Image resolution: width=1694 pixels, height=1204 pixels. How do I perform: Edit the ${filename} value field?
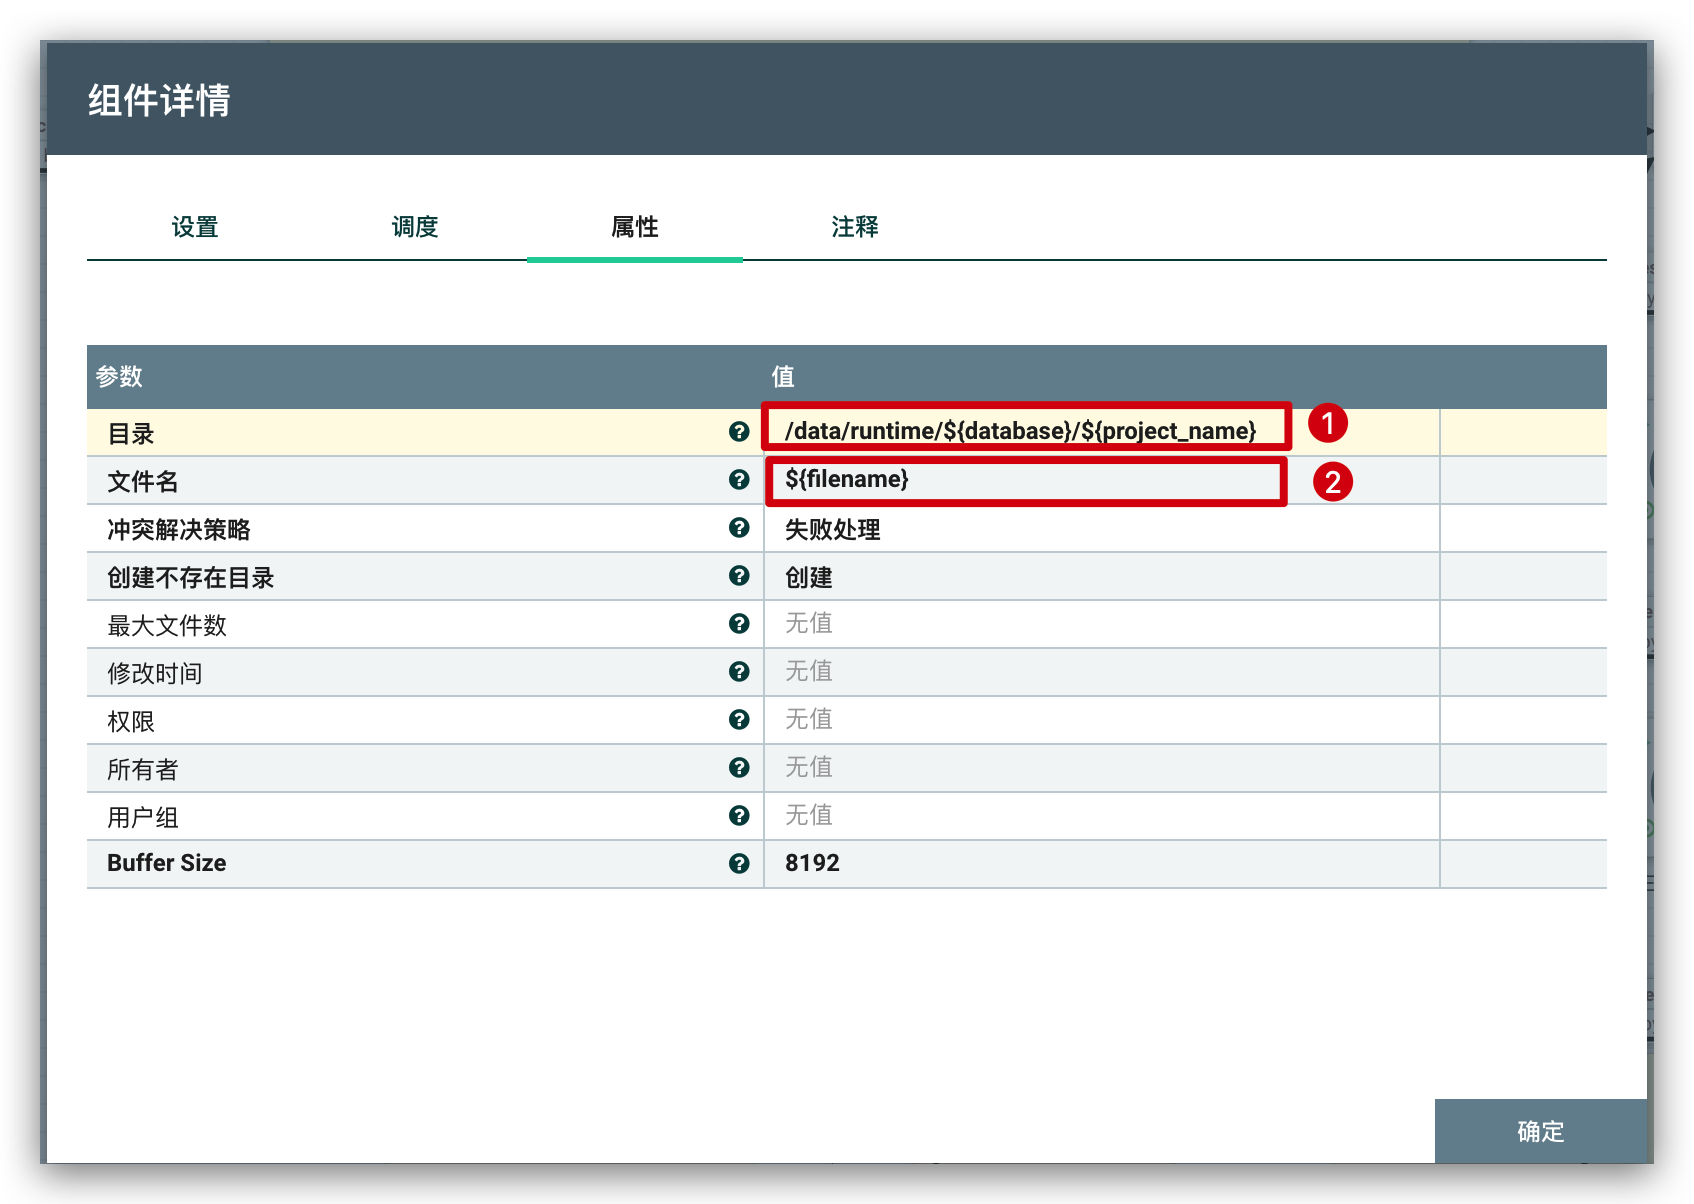tap(1020, 480)
